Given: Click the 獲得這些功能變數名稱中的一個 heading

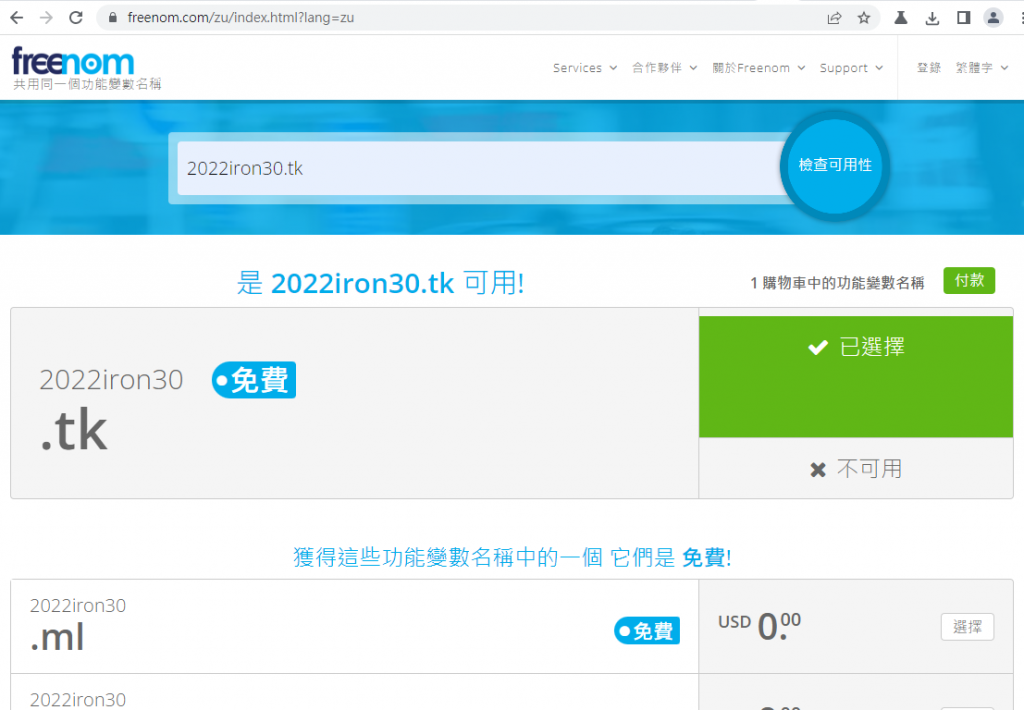Looking at the screenshot, I should tap(447, 557).
